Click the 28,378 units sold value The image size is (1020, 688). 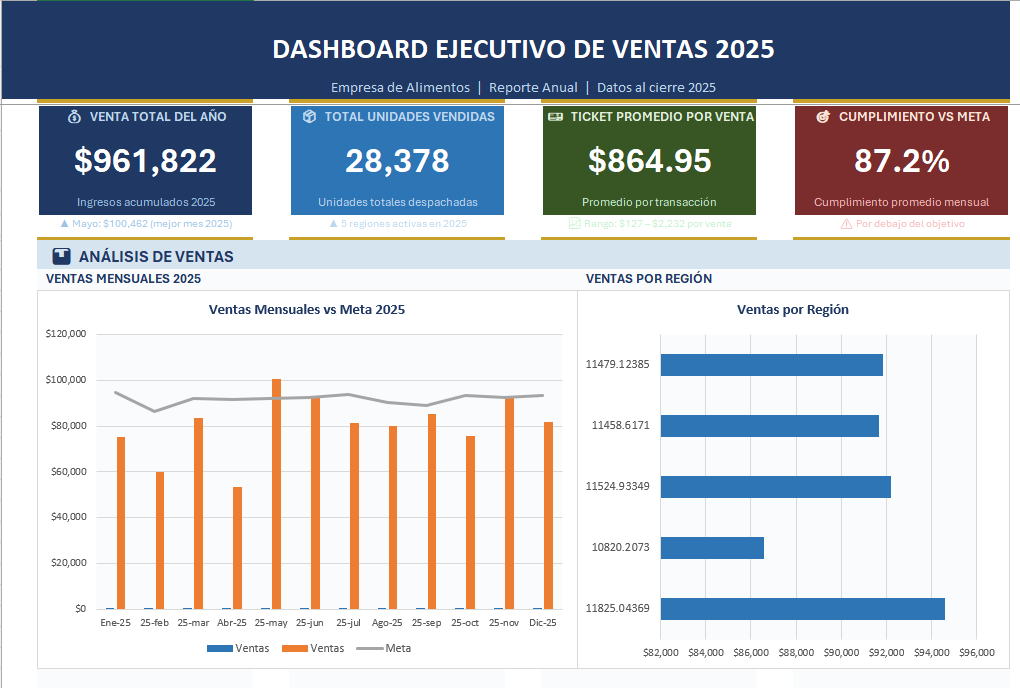(397, 161)
